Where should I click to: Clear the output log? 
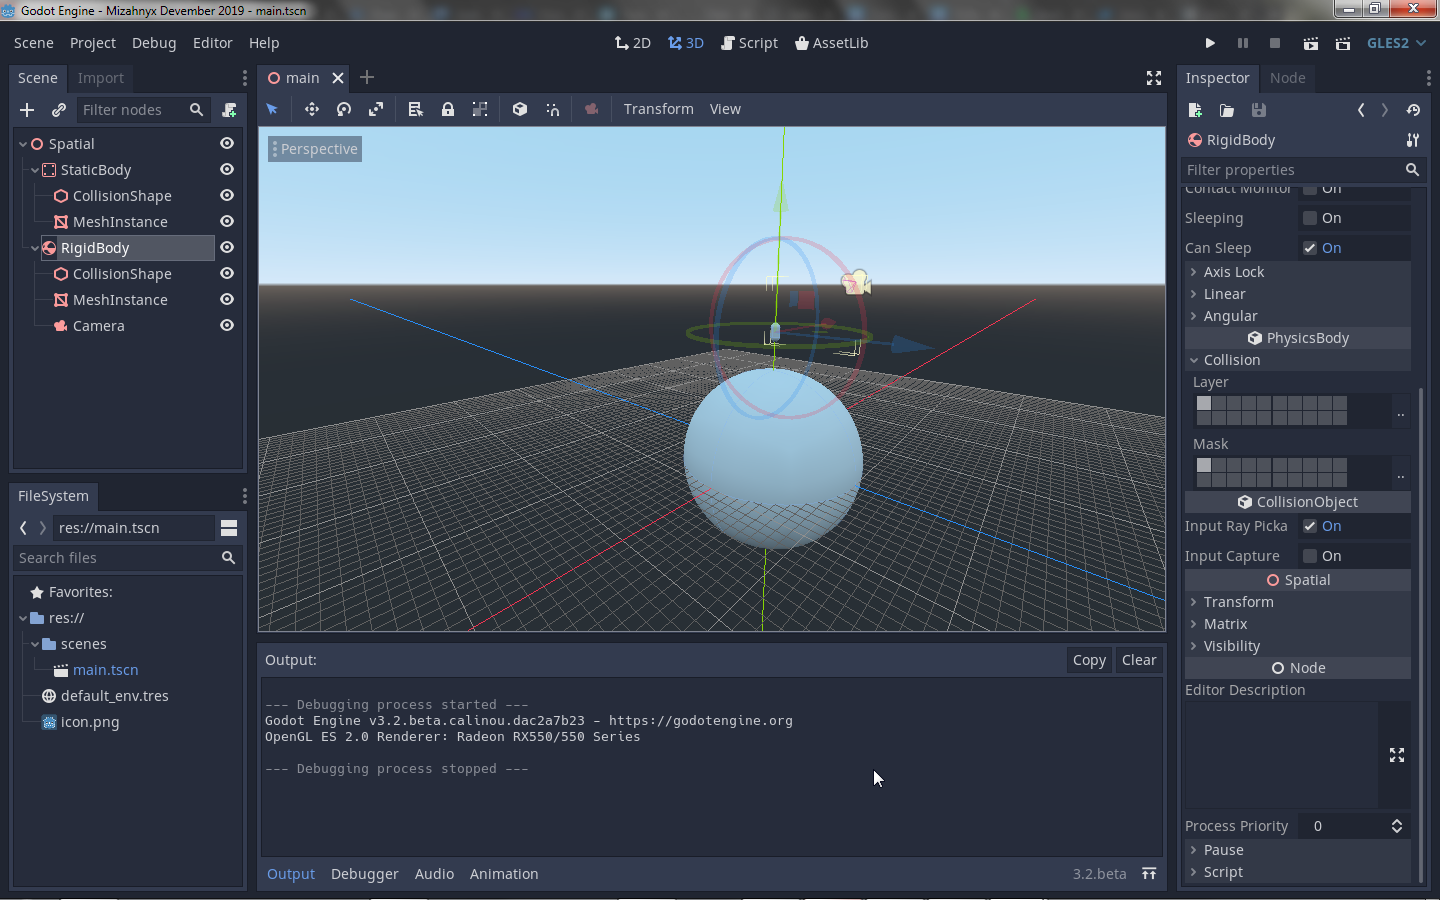point(1139,660)
